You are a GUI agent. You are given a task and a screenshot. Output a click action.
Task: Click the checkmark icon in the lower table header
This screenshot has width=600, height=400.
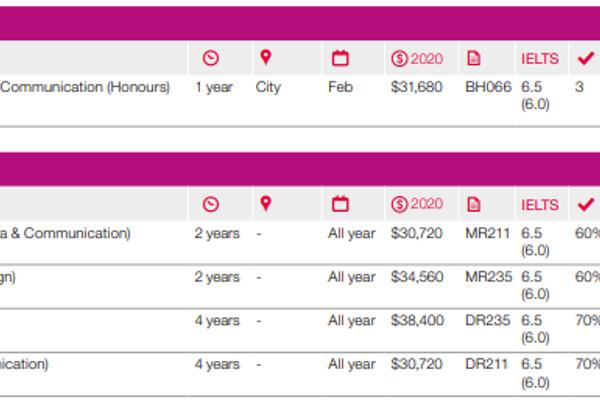tap(585, 204)
